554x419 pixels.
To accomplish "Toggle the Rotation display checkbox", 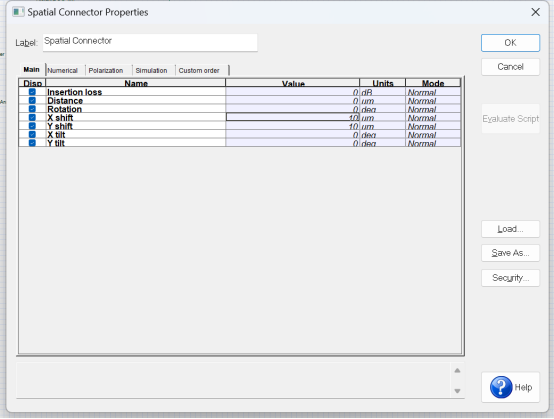I will click(32, 109).
